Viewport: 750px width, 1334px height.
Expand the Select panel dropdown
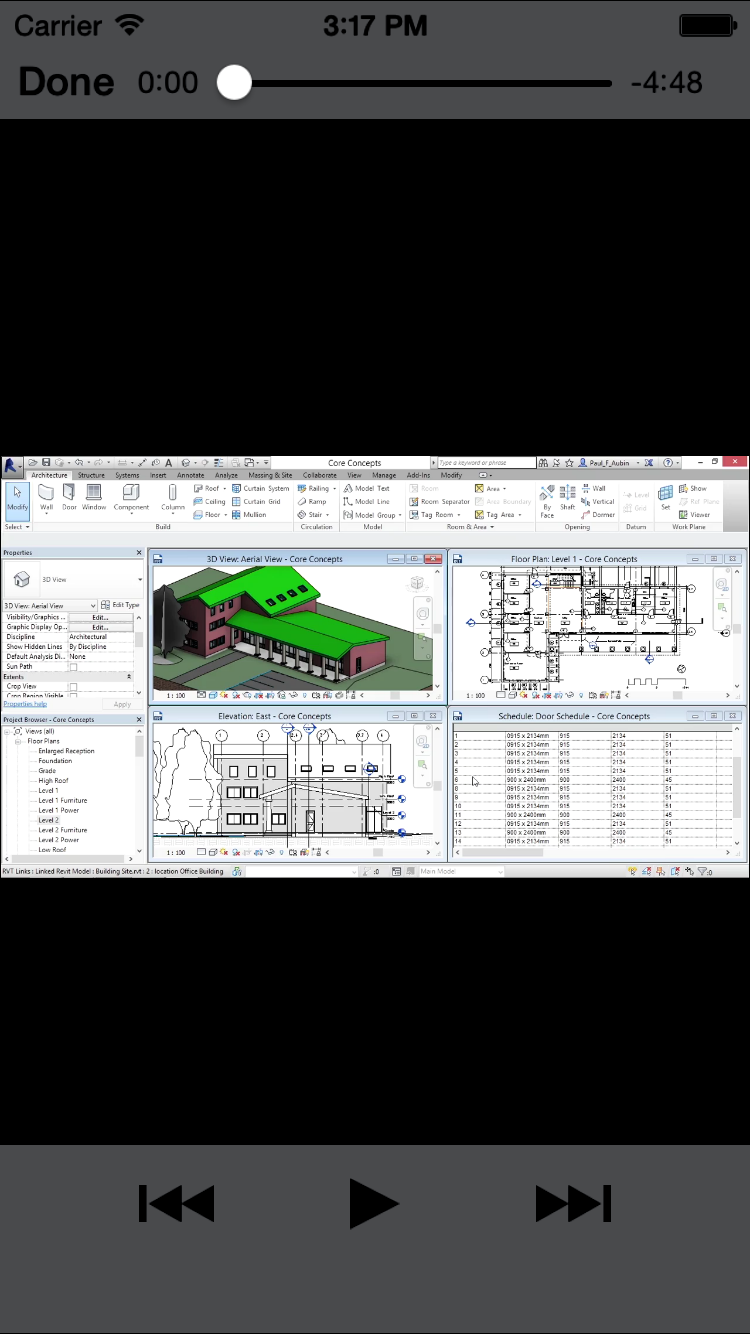tap(15, 527)
